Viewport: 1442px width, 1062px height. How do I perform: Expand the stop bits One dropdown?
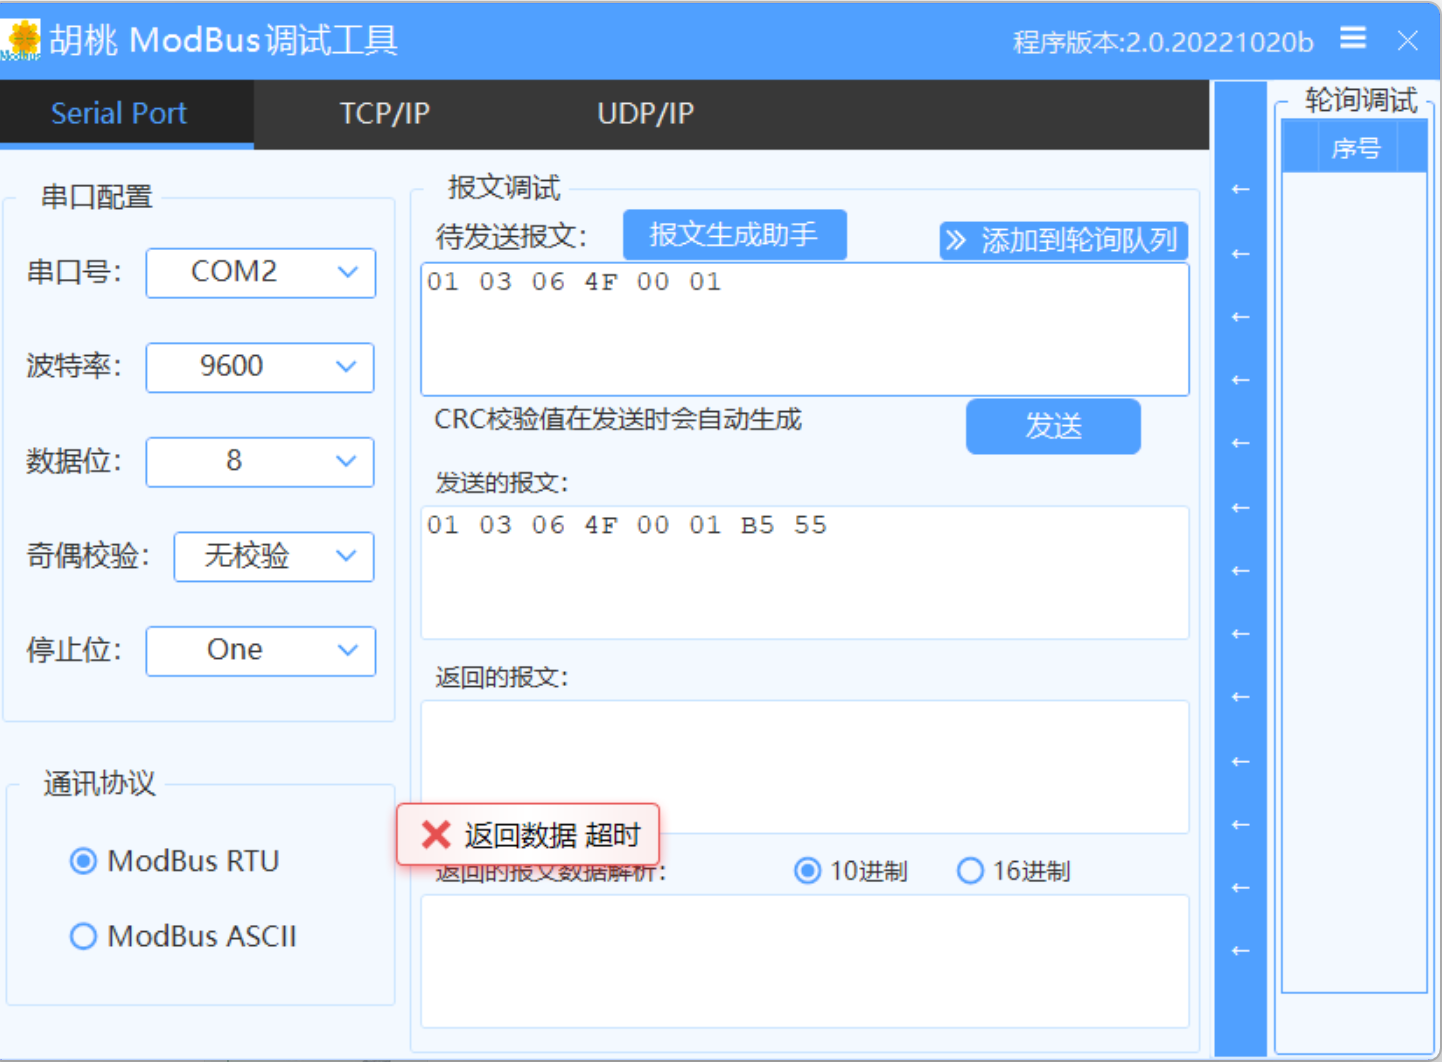click(261, 651)
